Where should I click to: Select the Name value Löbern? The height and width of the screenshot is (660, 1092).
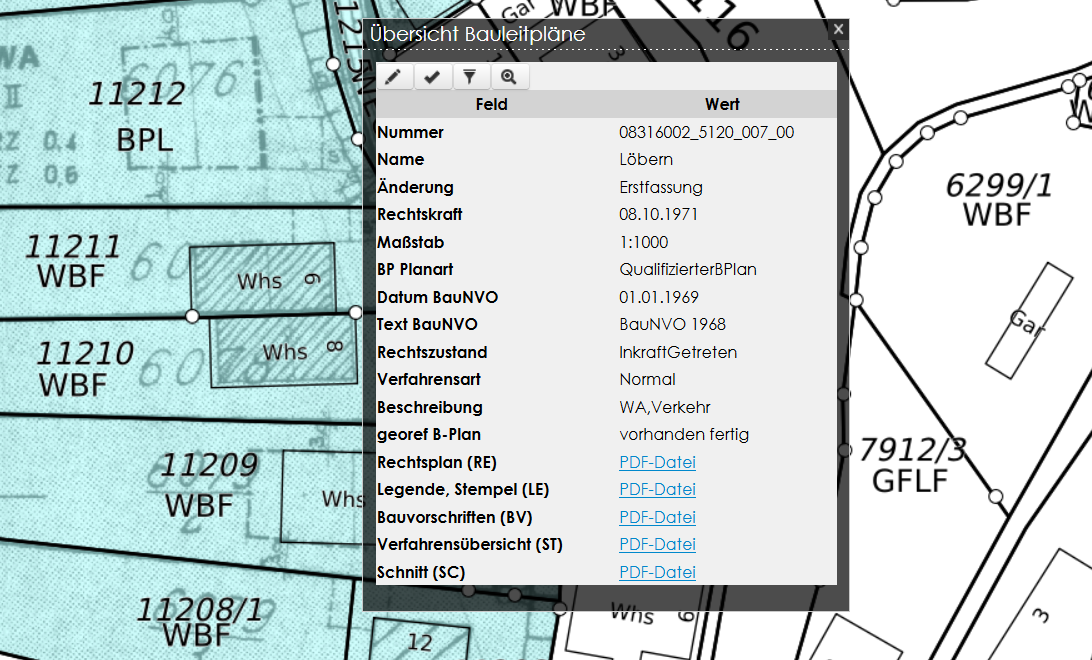[646, 159]
